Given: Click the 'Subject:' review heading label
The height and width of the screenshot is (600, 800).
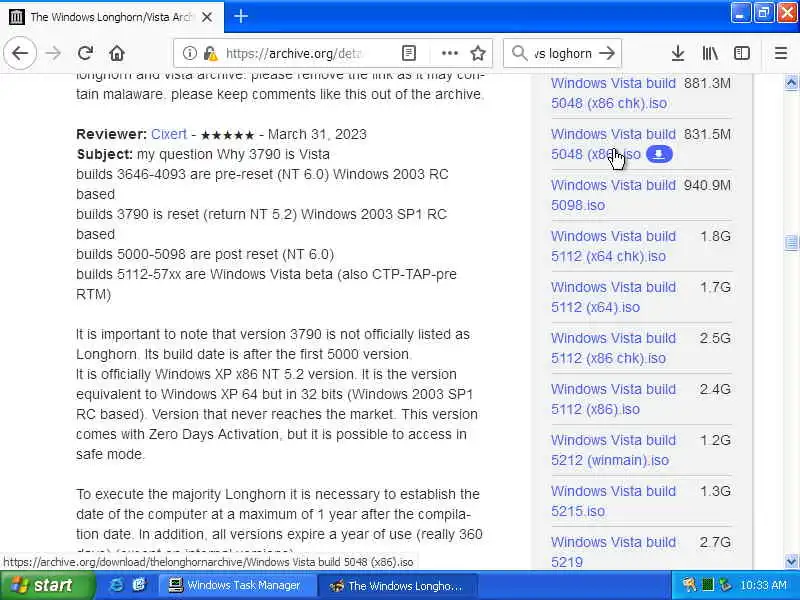Looking at the screenshot, I should coord(105,154).
